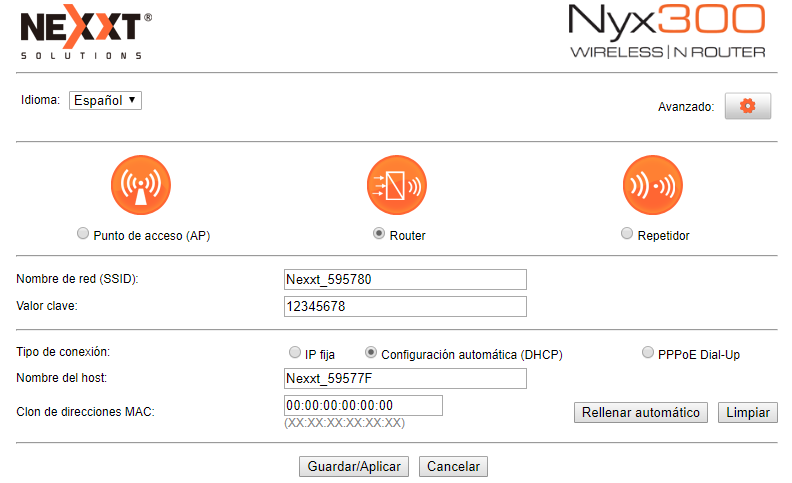The width and height of the screenshot is (792, 483).
Task: Click the Limpiar button
Action: [x=748, y=412]
